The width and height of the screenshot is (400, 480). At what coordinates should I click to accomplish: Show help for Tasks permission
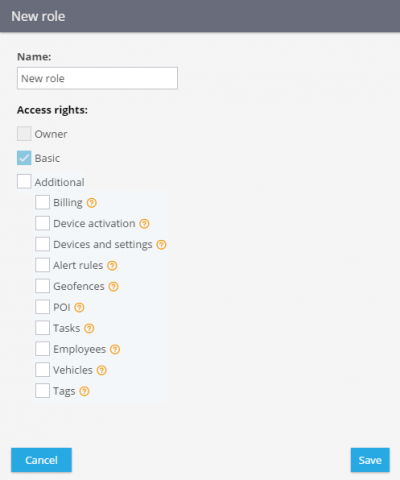(x=89, y=328)
